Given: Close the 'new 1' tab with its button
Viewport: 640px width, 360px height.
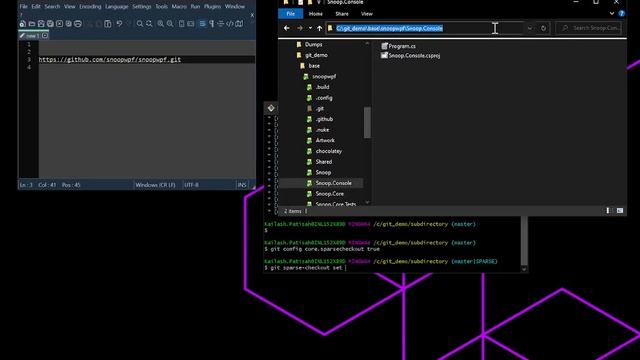Looking at the screenshot, I should [x=45, y=36].
